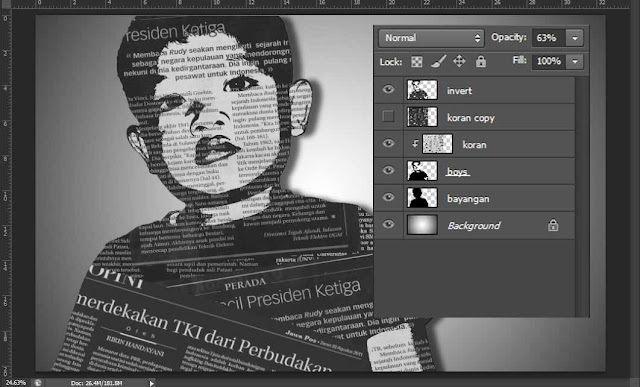Viewport: 640px width, 387px height.
Task: Click the lock position move icon
Action: (459, 61)
